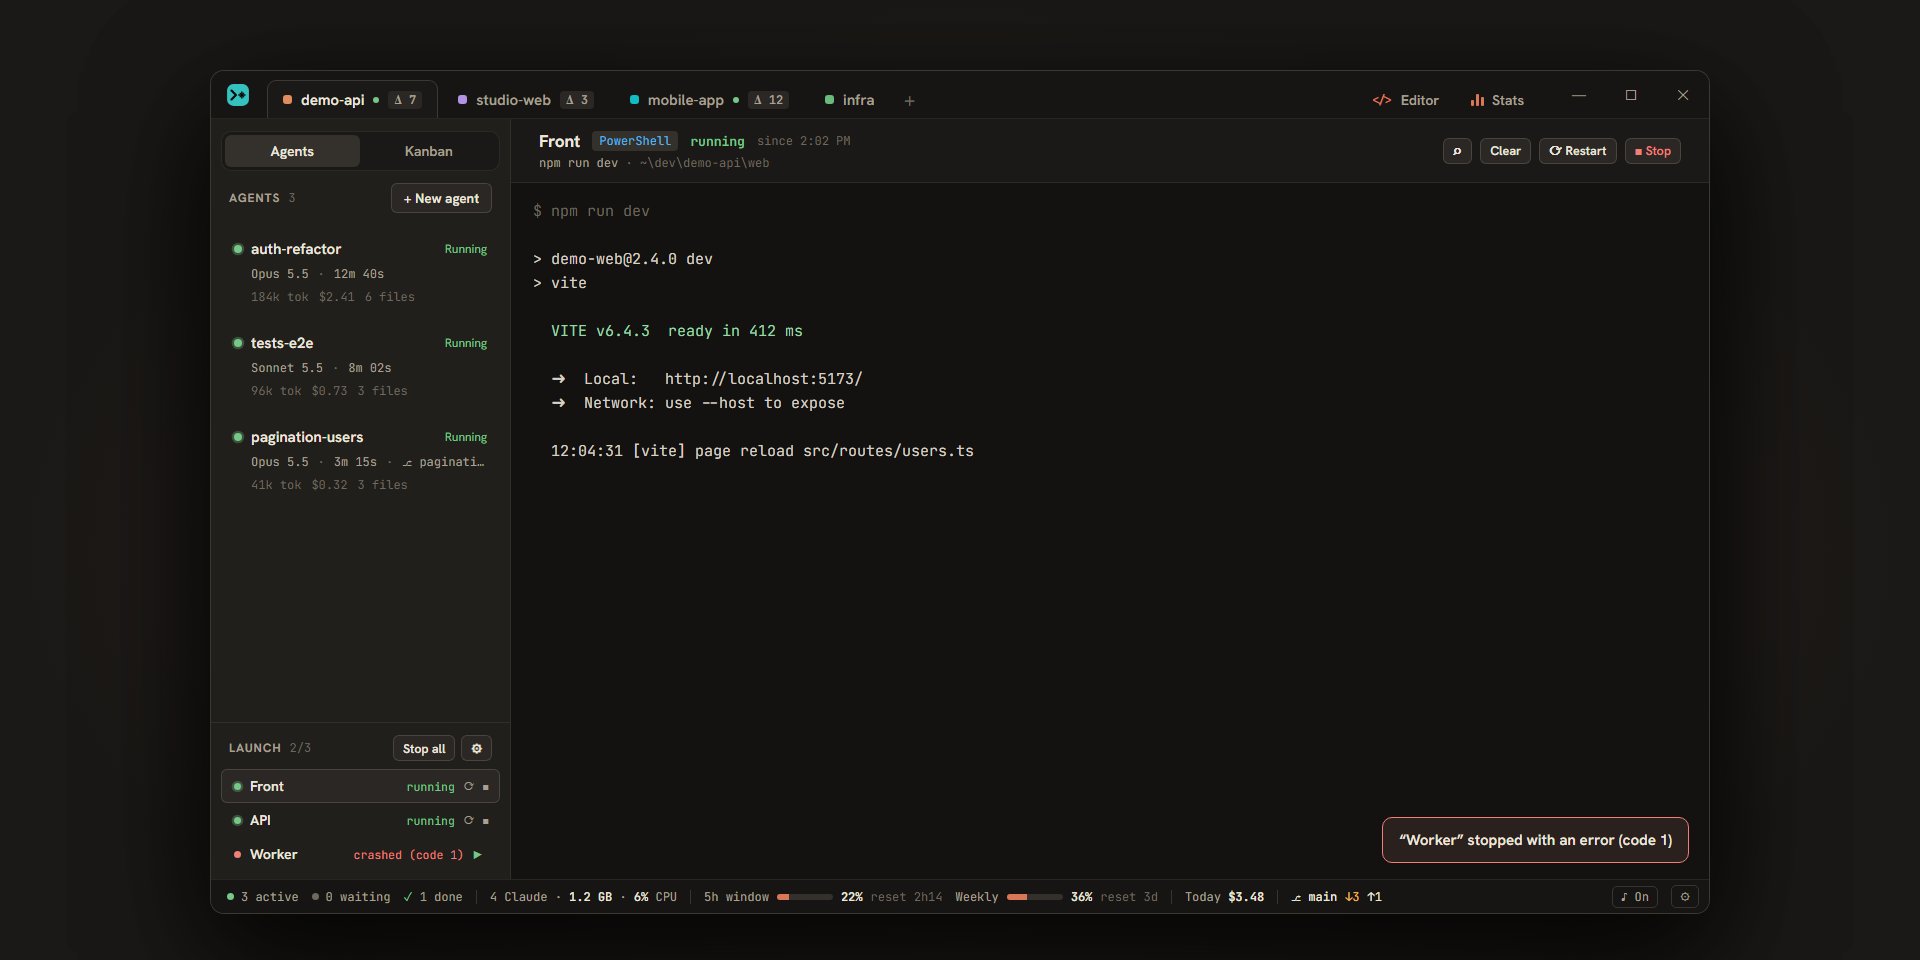The width and height of the screenshot is (1920, 960).
Task: Dismiss the Worker stopped error toast
Action: pyautogui.click(x=1535, y=840)
